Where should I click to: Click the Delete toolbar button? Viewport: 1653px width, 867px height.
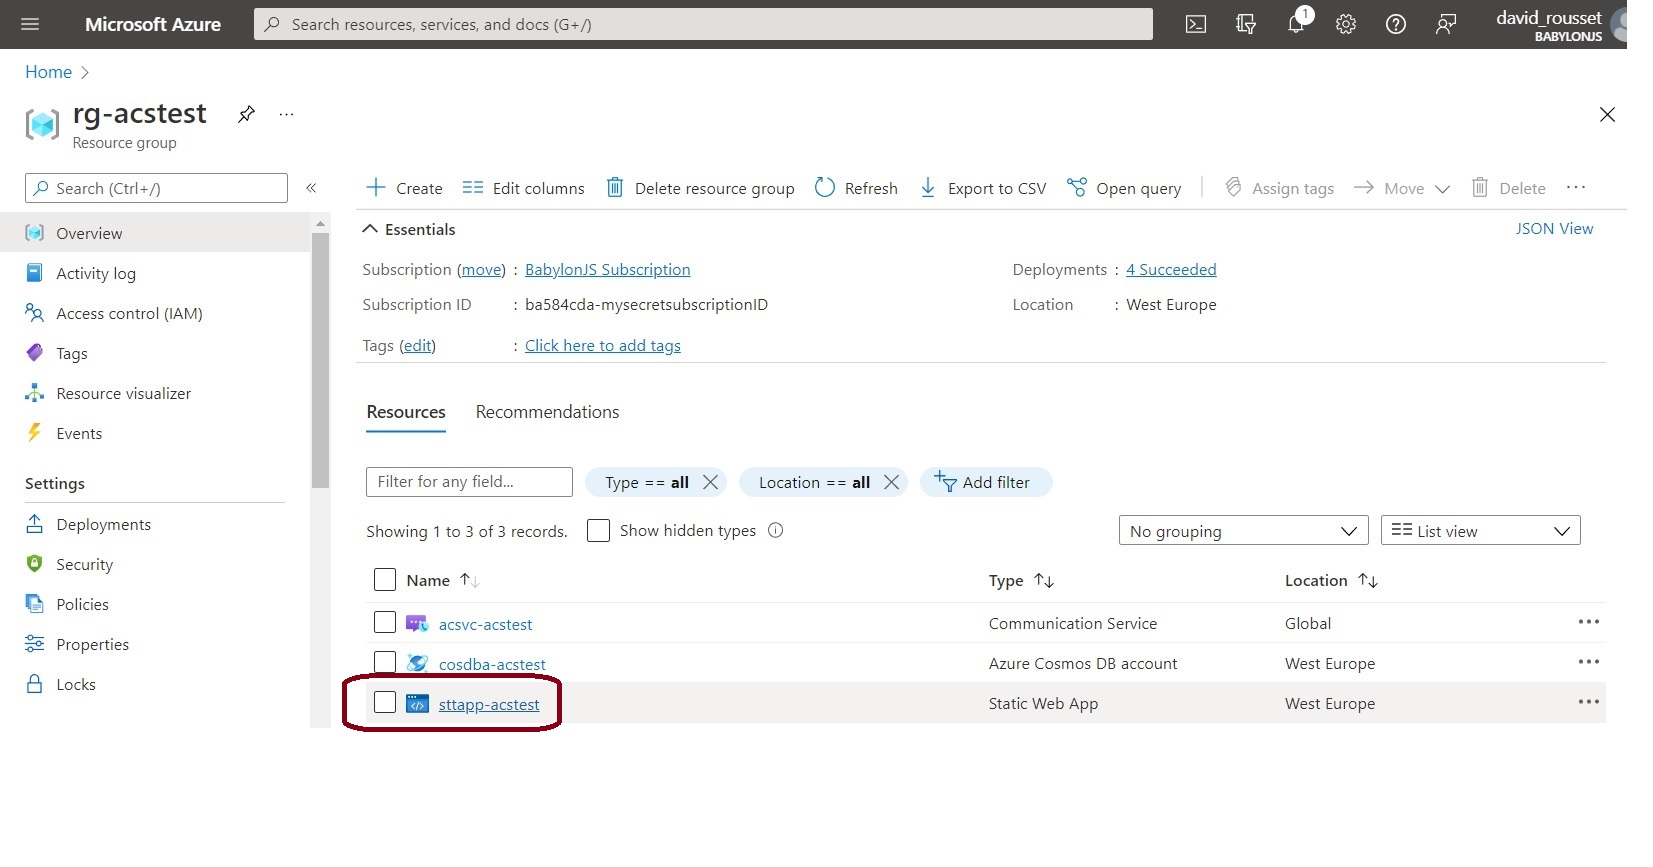coord(1508,188)
